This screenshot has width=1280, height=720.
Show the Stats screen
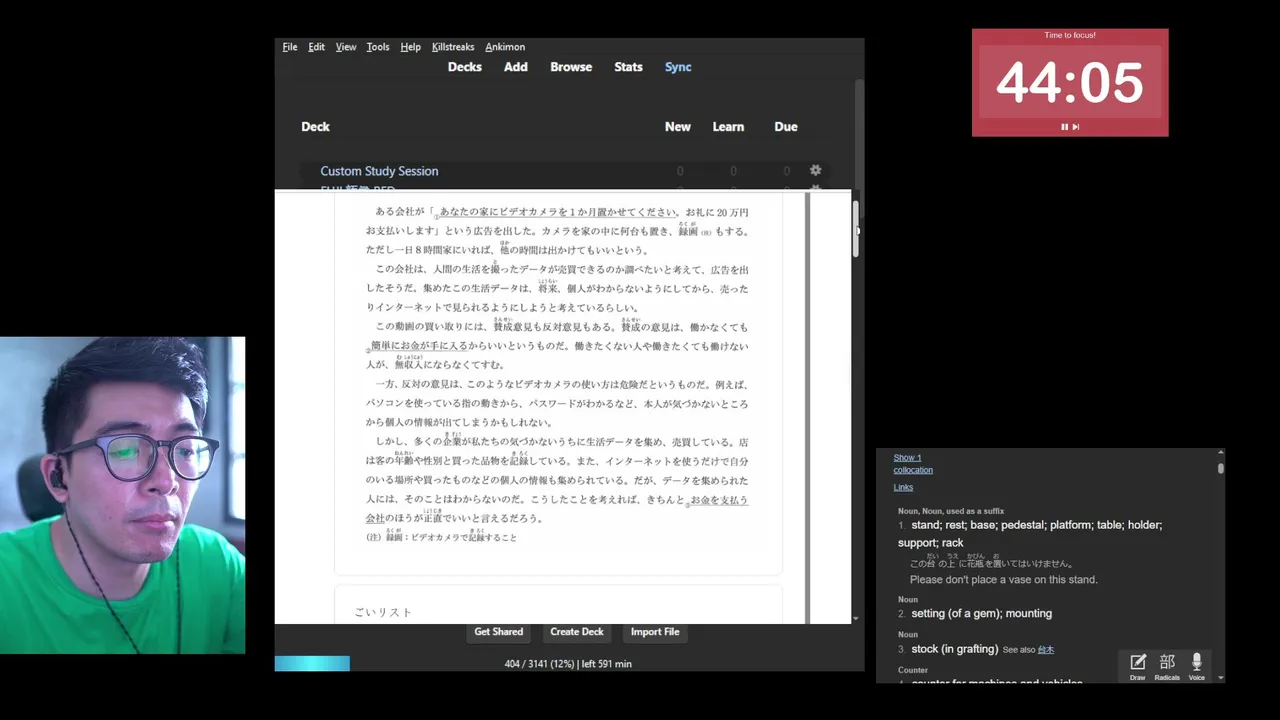(x=628, y=67)
